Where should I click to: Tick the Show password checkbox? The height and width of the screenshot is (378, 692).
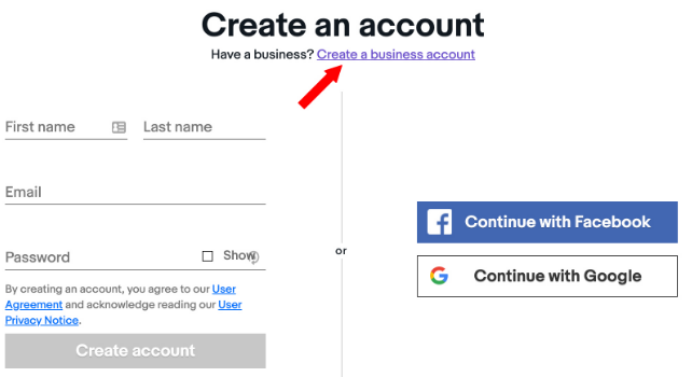pyautogui.click(x=207, y=256)
